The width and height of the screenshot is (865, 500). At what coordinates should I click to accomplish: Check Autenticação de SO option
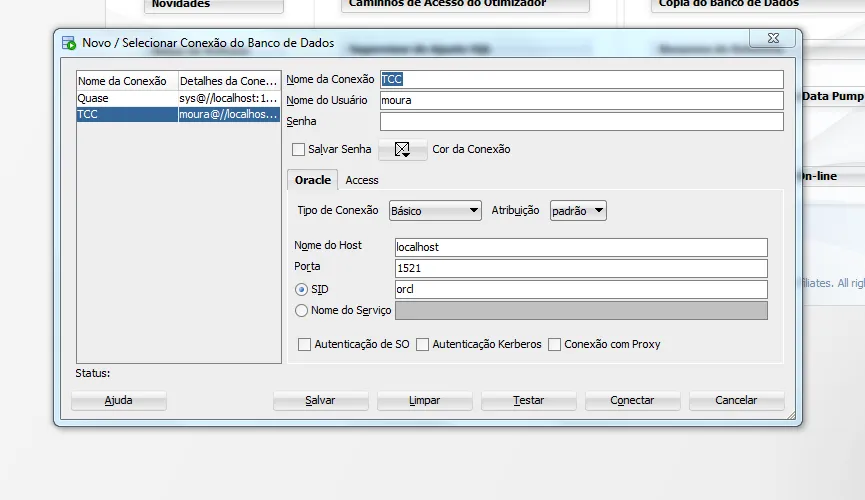point(305,344)
